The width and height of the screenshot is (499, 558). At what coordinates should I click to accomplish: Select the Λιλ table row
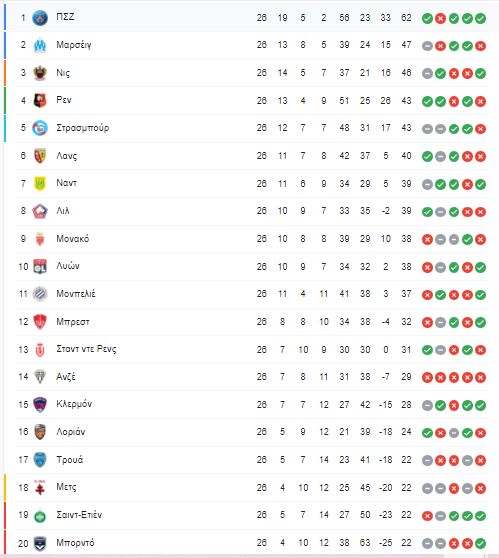252,211
